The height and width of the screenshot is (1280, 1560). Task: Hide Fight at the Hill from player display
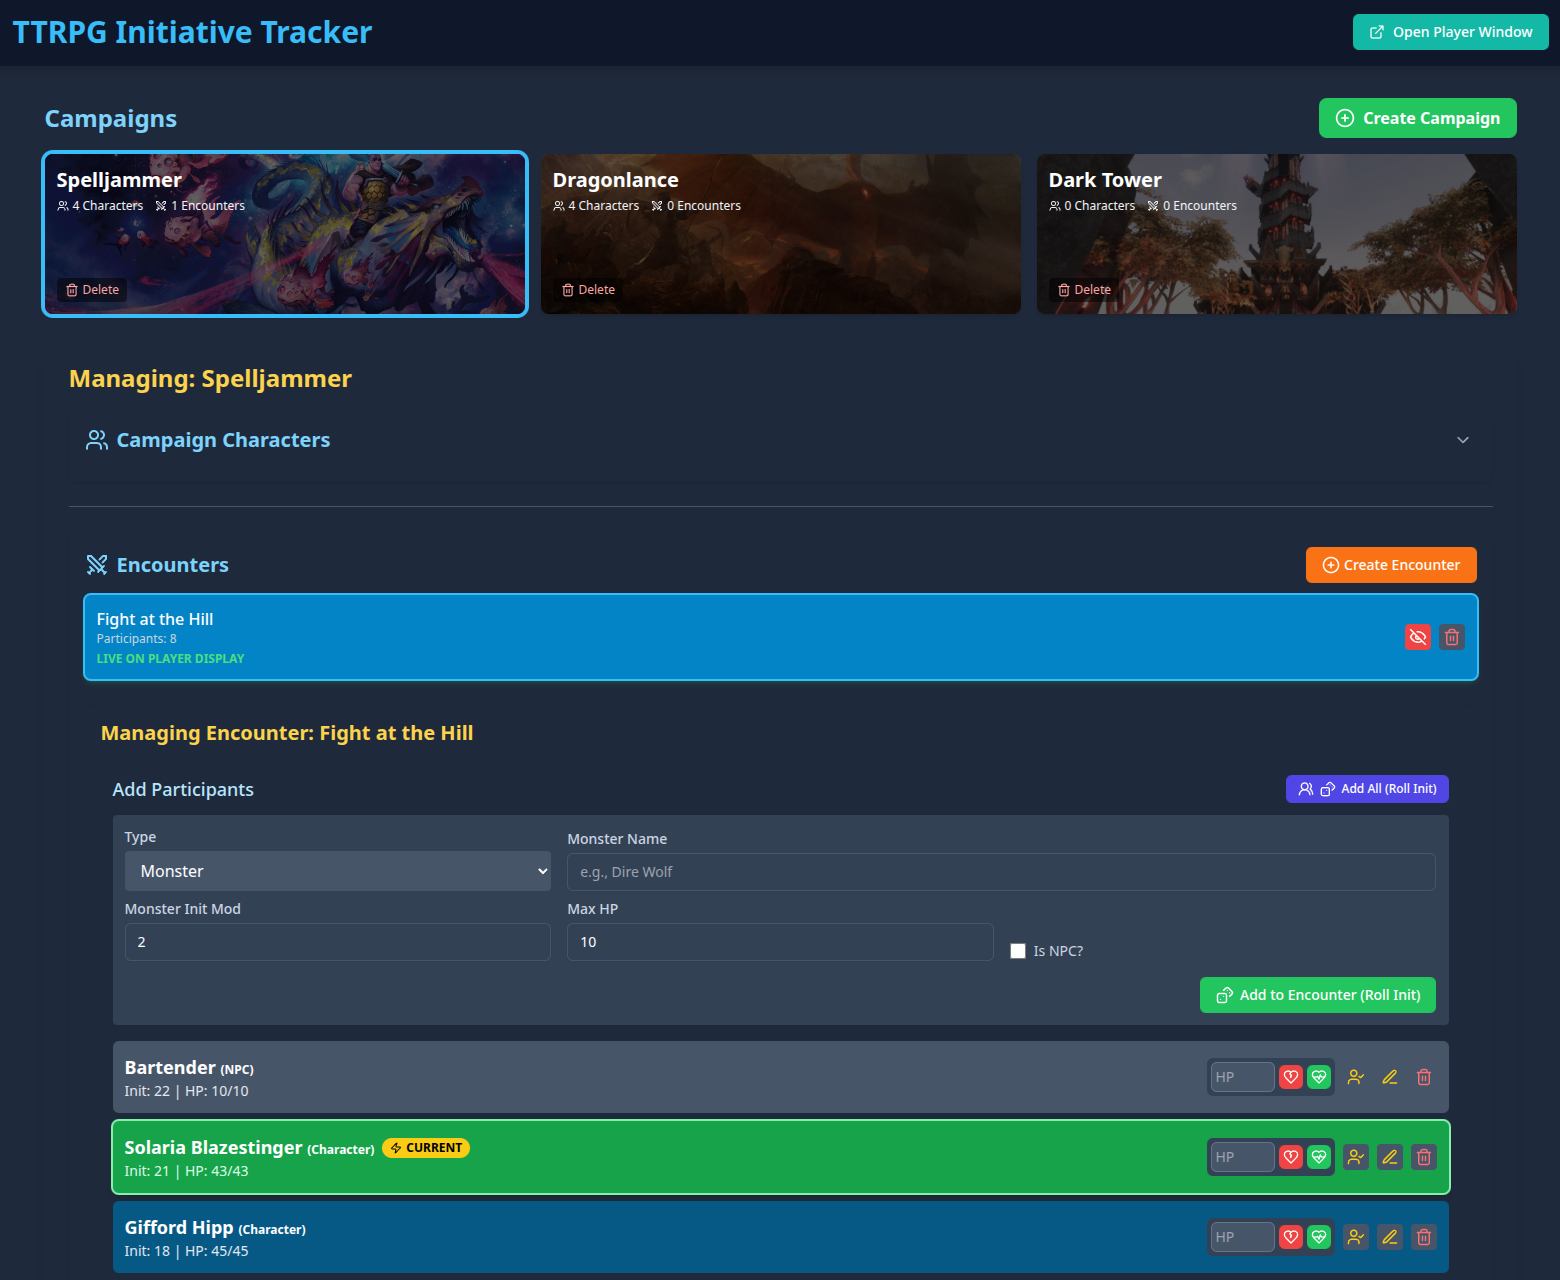(x=1418, y=637)
